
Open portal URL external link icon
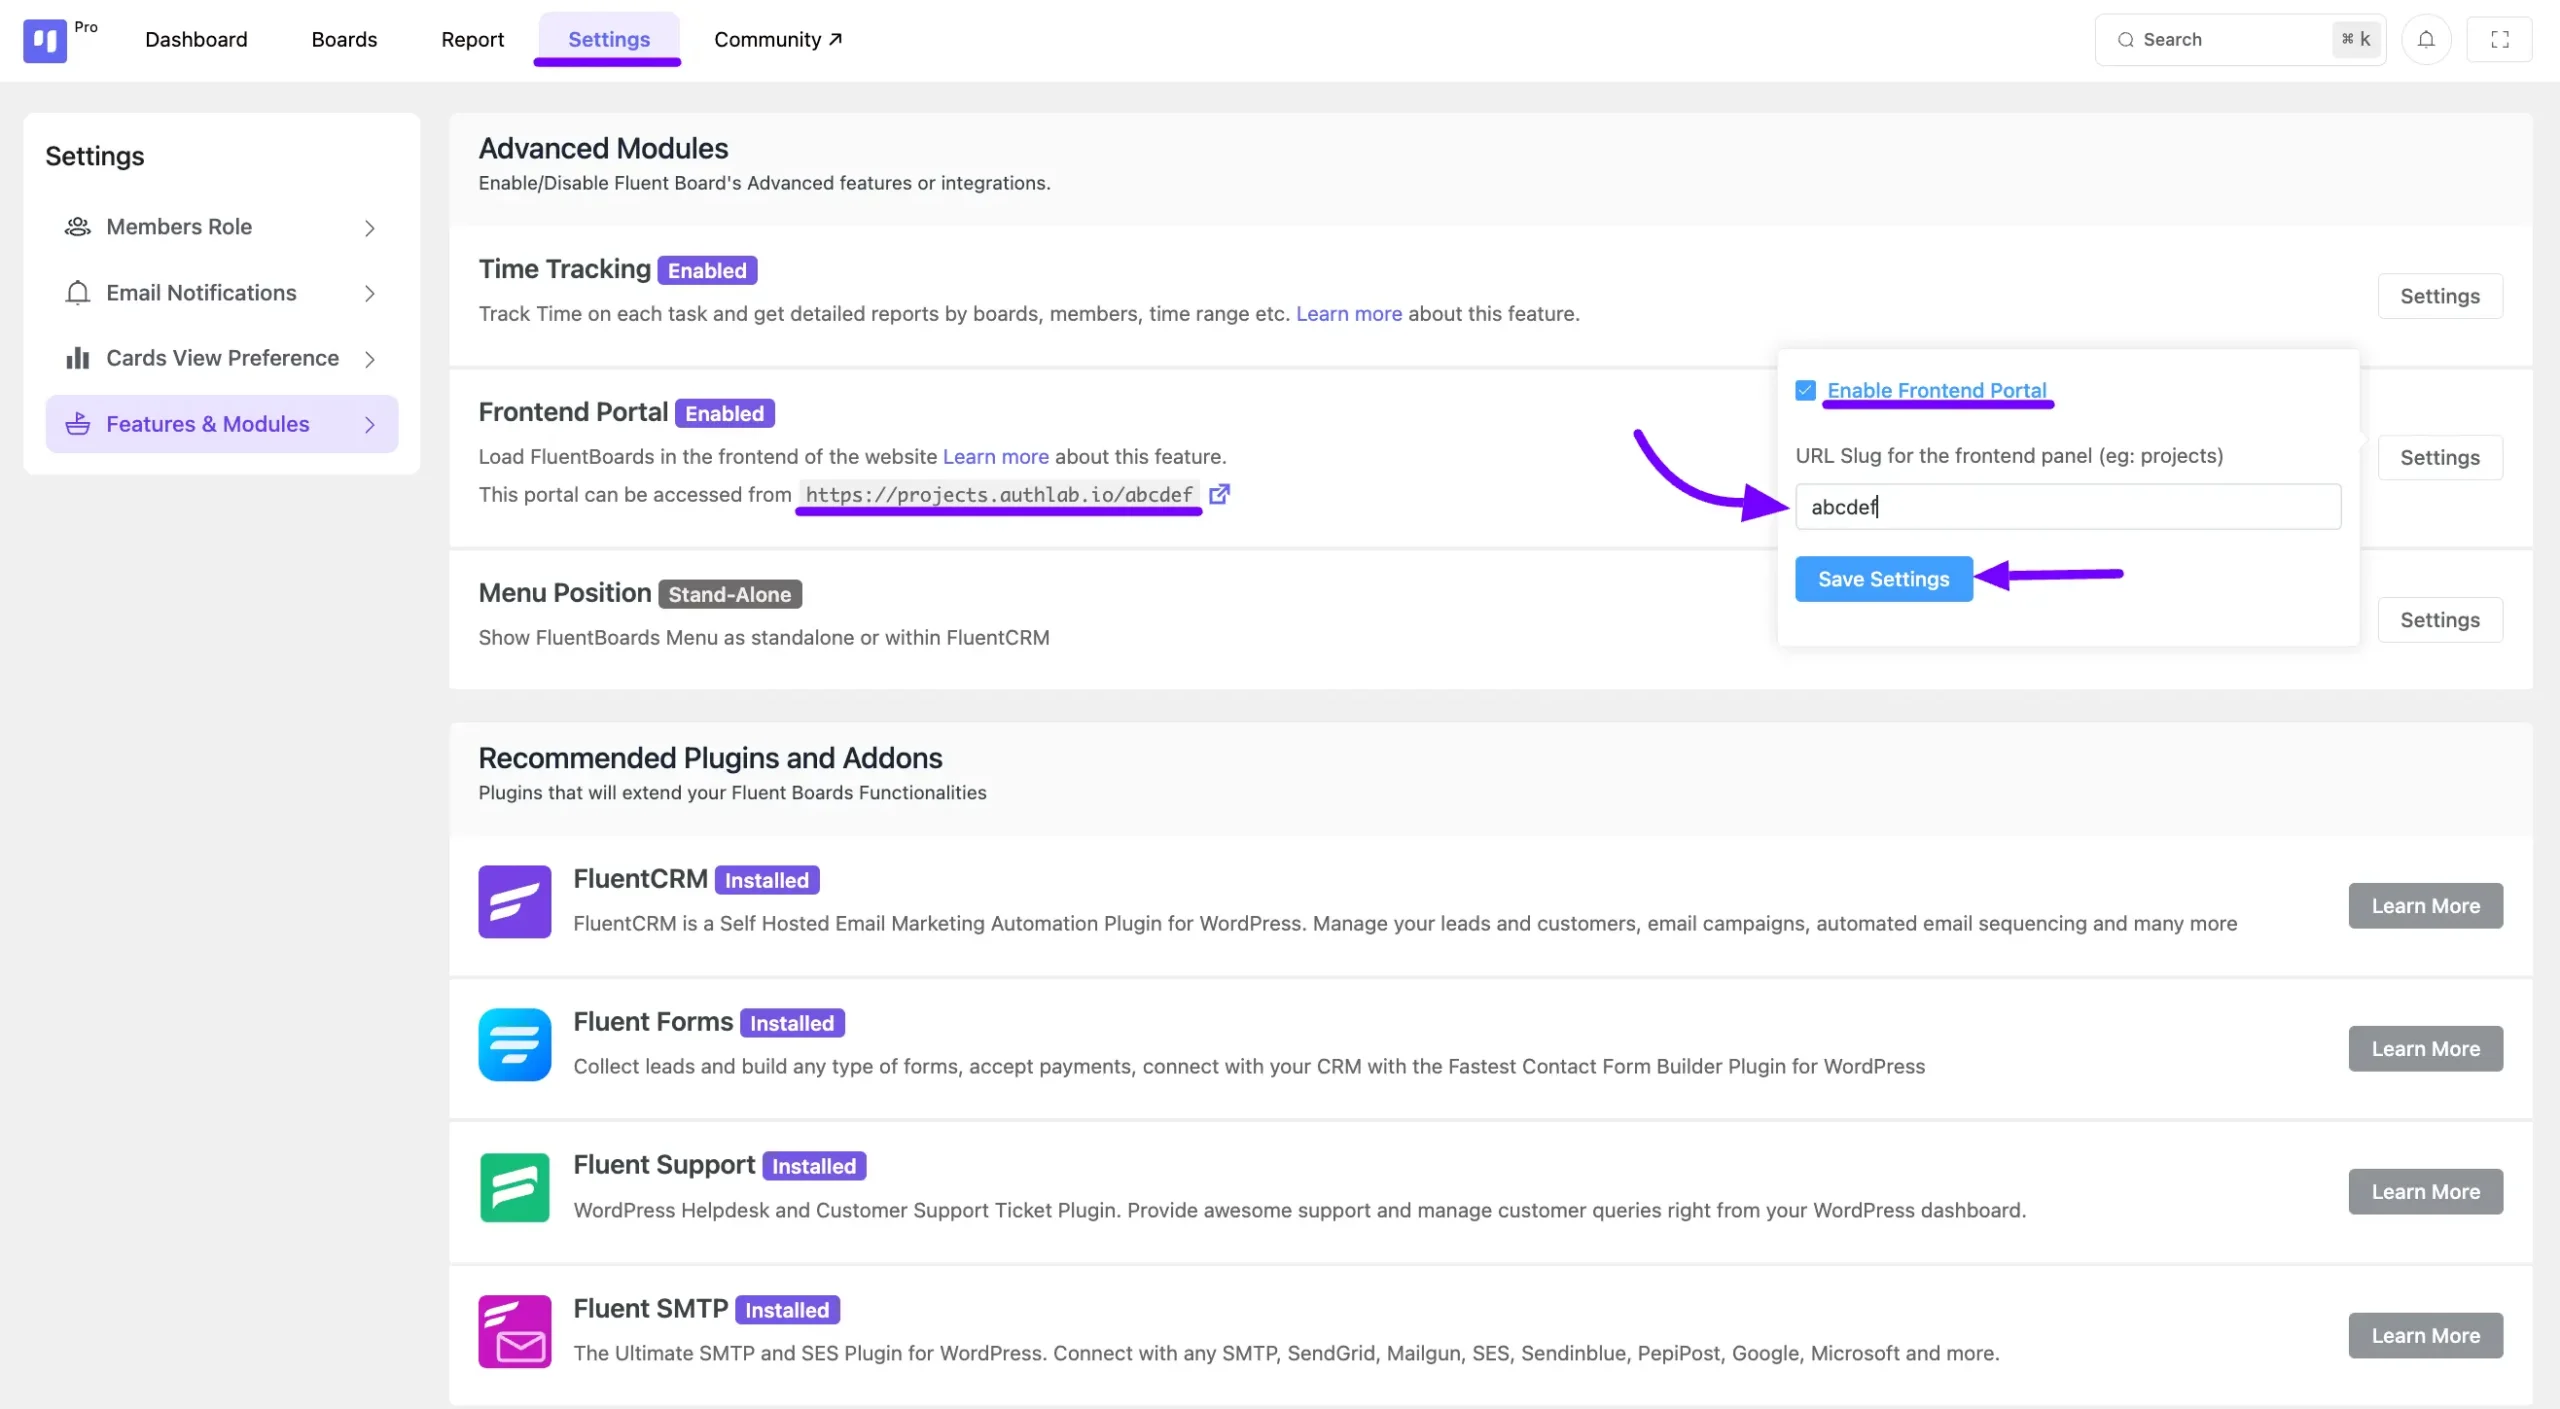point(1219,494)
